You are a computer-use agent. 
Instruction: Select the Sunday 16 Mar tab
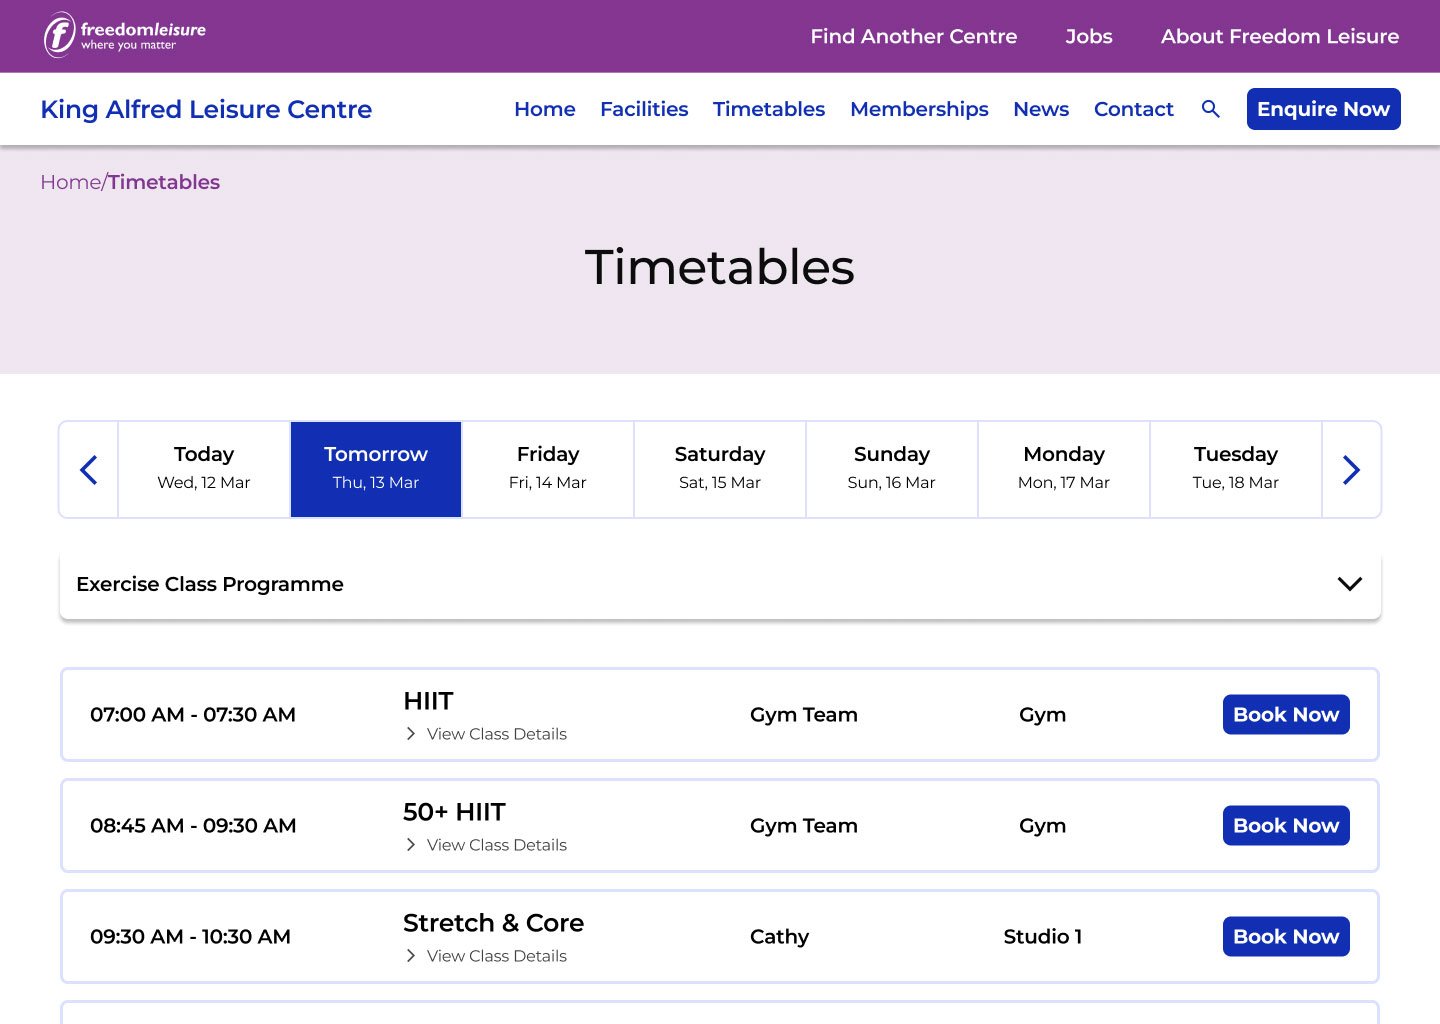pos(892,470)
